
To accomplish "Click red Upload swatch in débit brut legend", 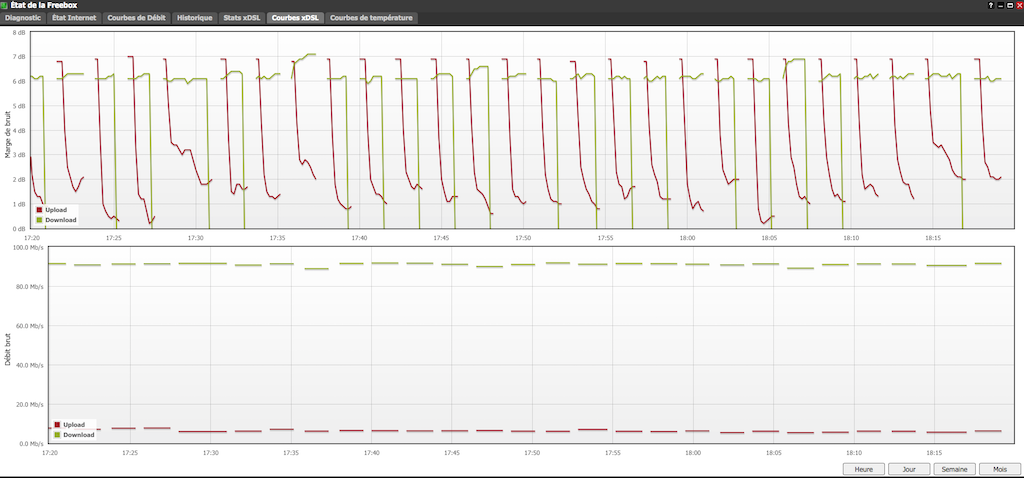I will (x=57, y=425).
